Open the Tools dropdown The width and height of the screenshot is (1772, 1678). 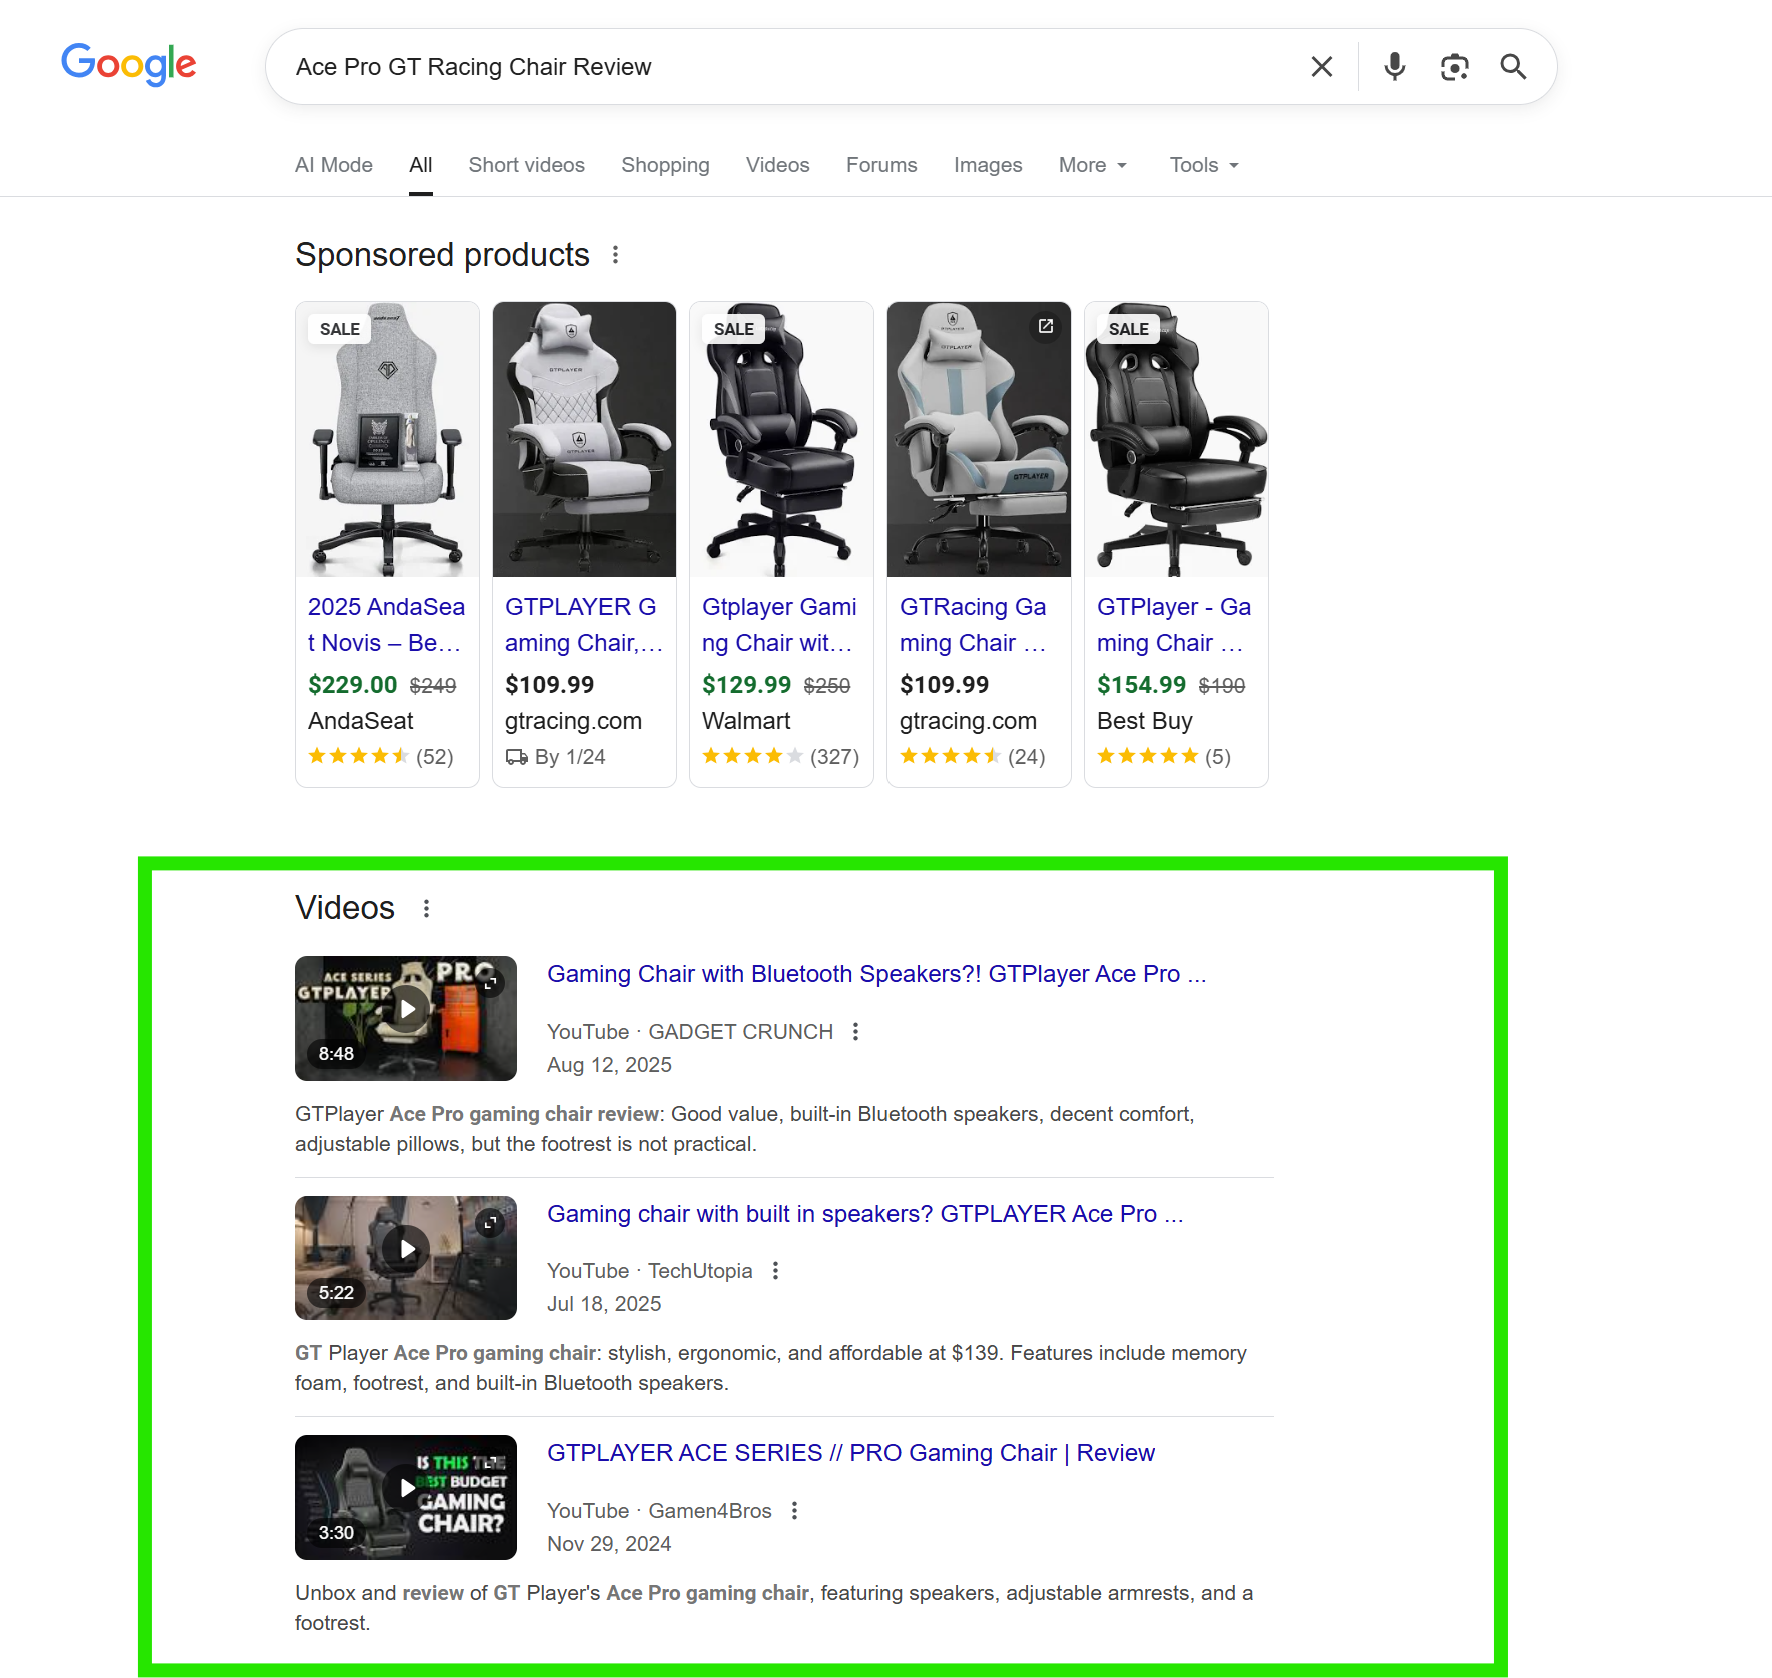1202,165
